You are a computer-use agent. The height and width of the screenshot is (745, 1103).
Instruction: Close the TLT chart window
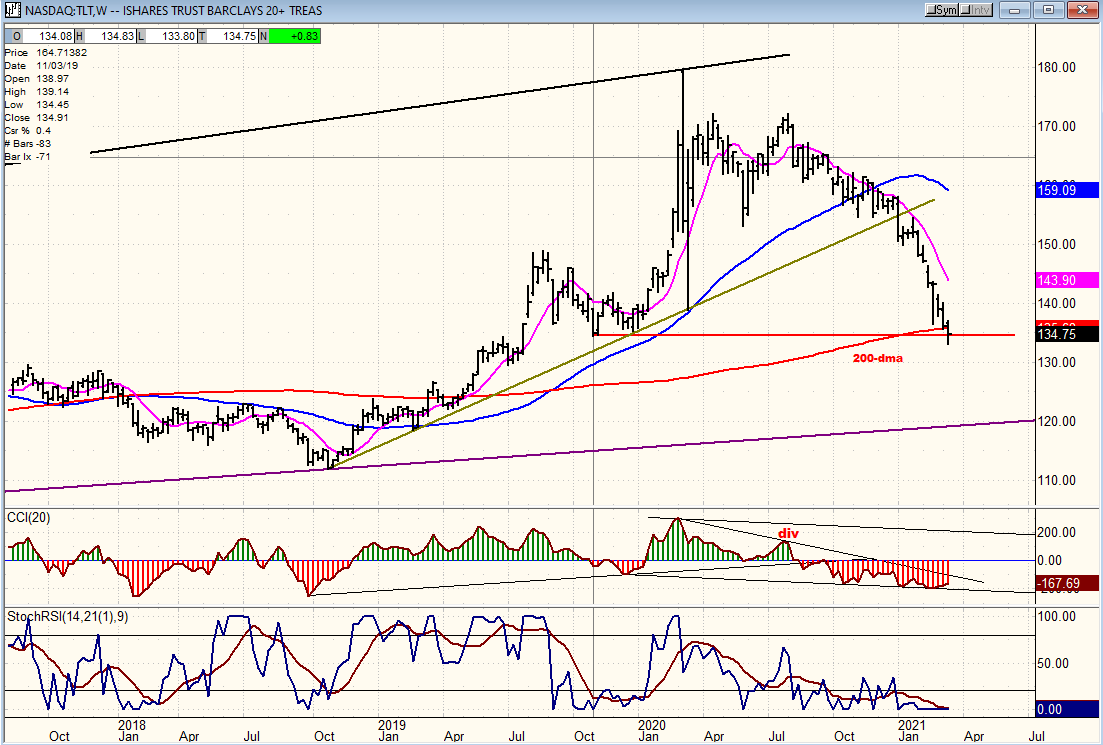point(1082,10)
